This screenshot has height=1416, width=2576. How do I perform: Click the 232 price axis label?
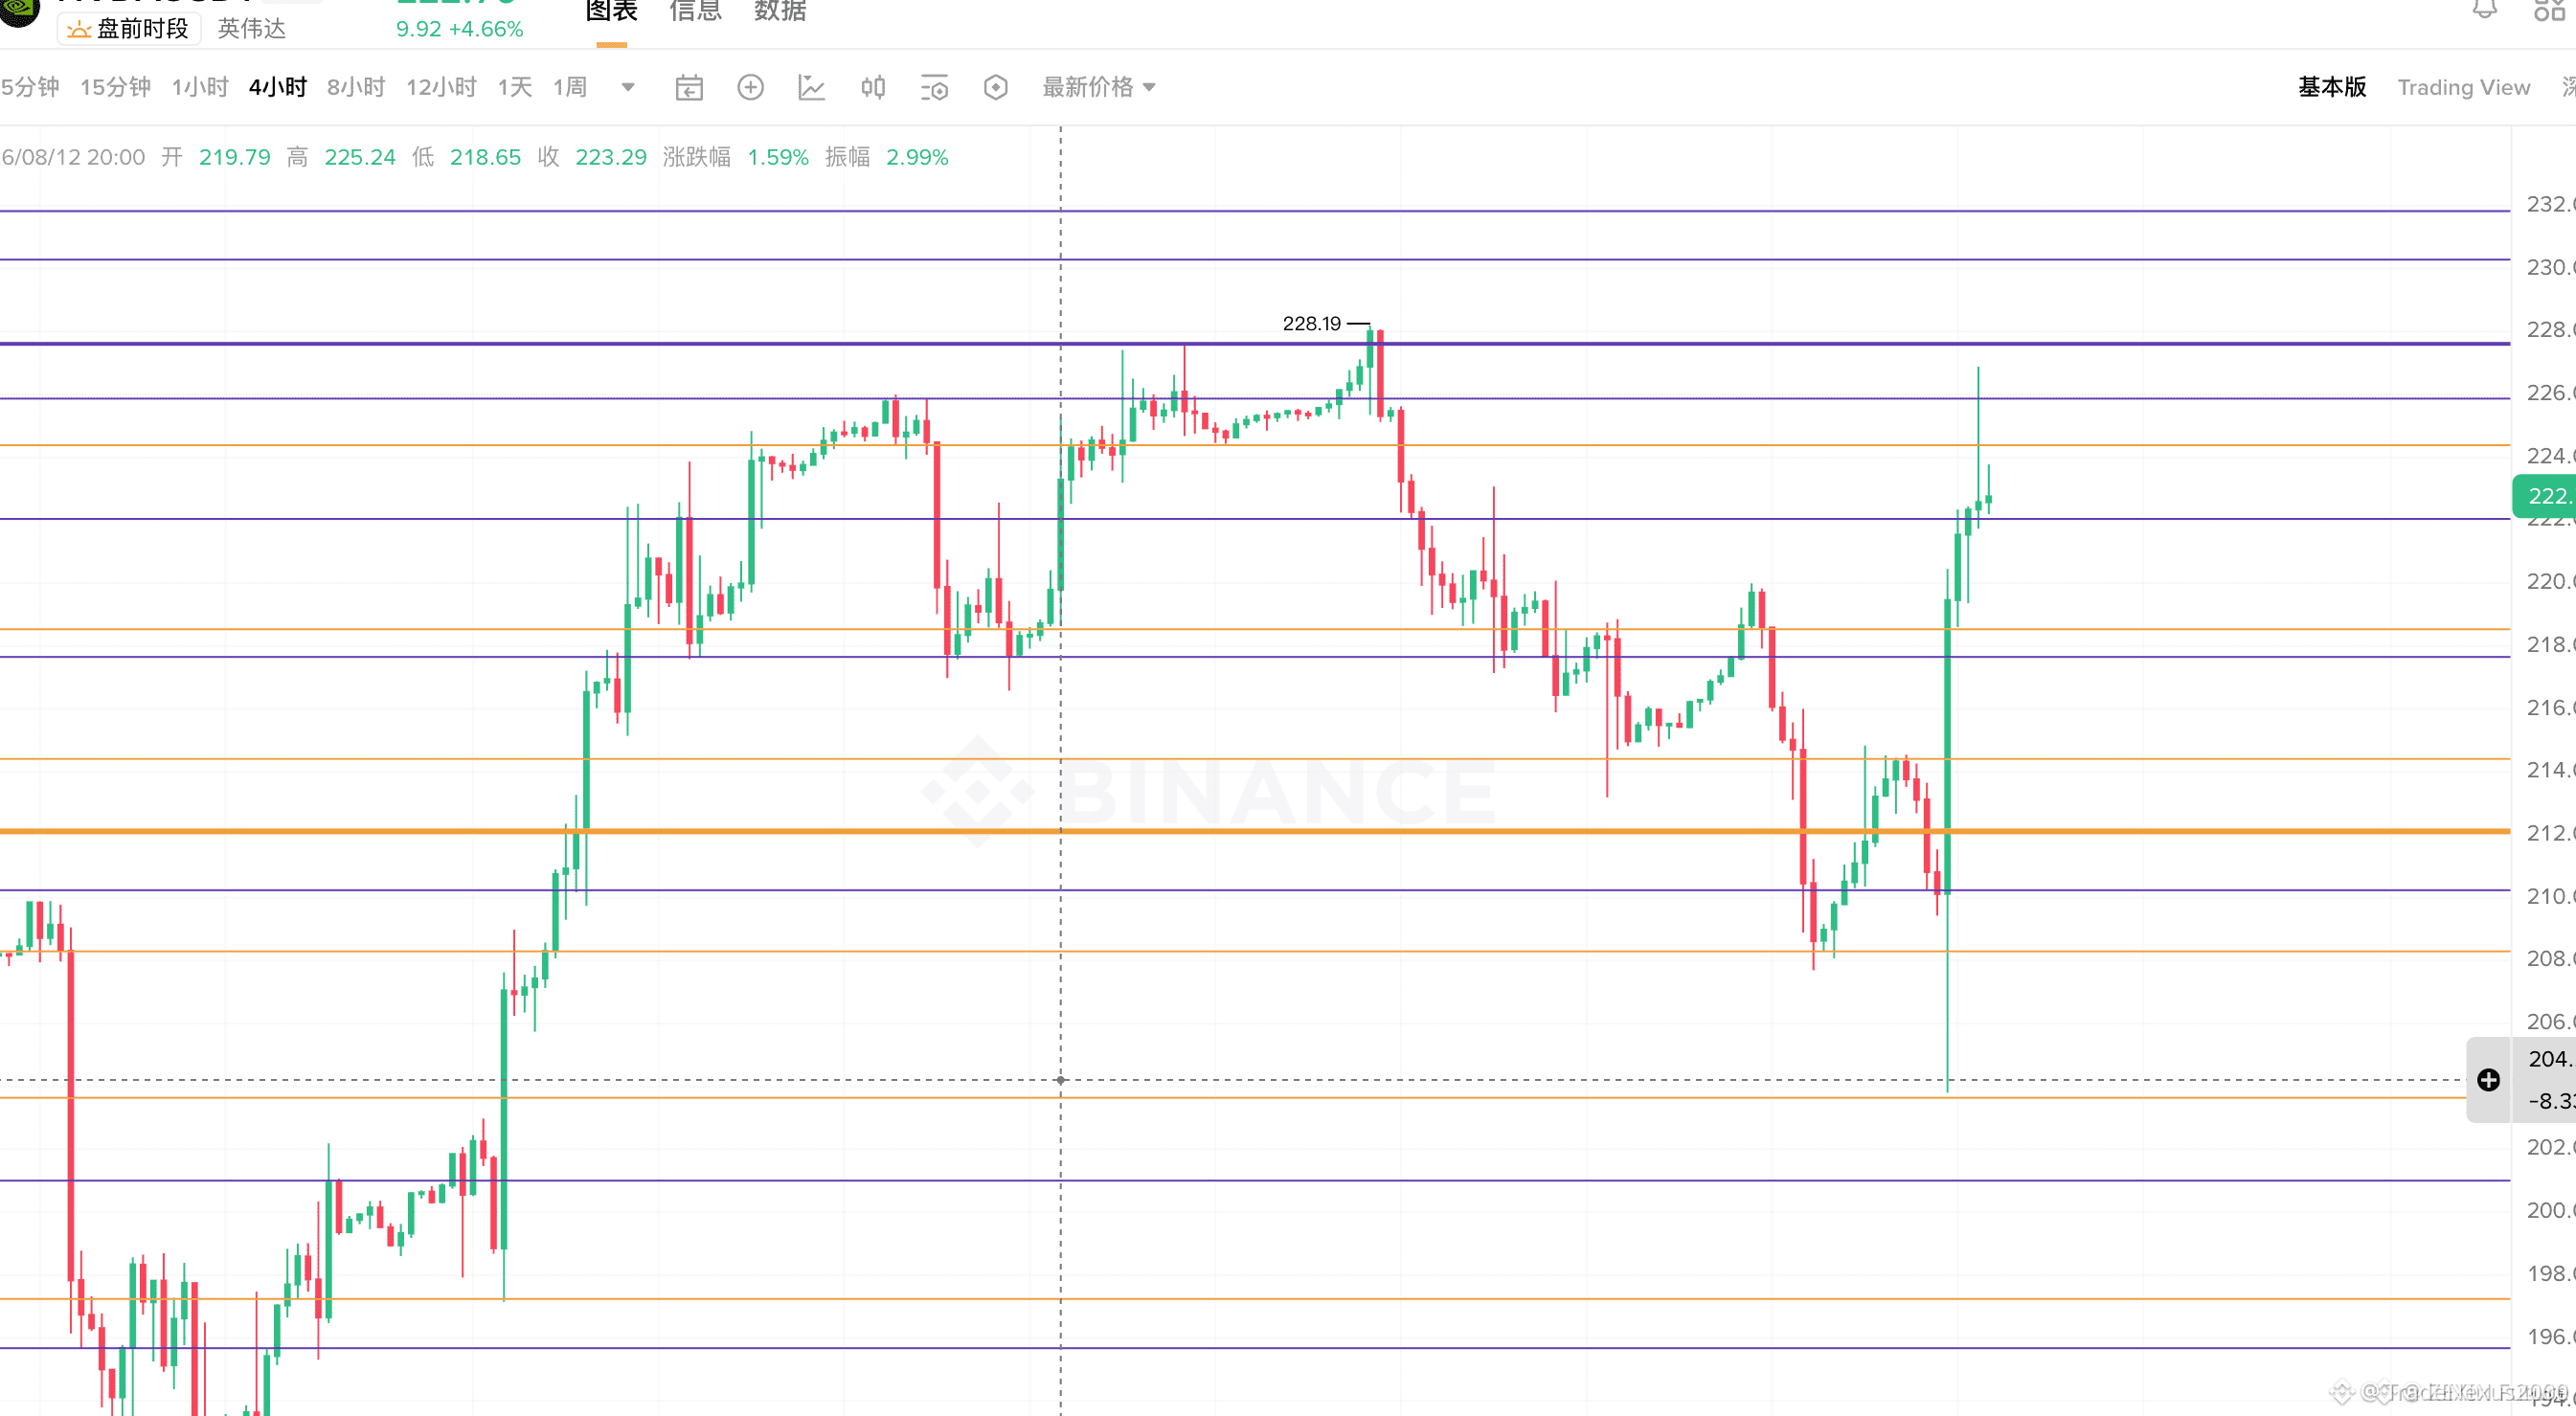[2551, 204]
